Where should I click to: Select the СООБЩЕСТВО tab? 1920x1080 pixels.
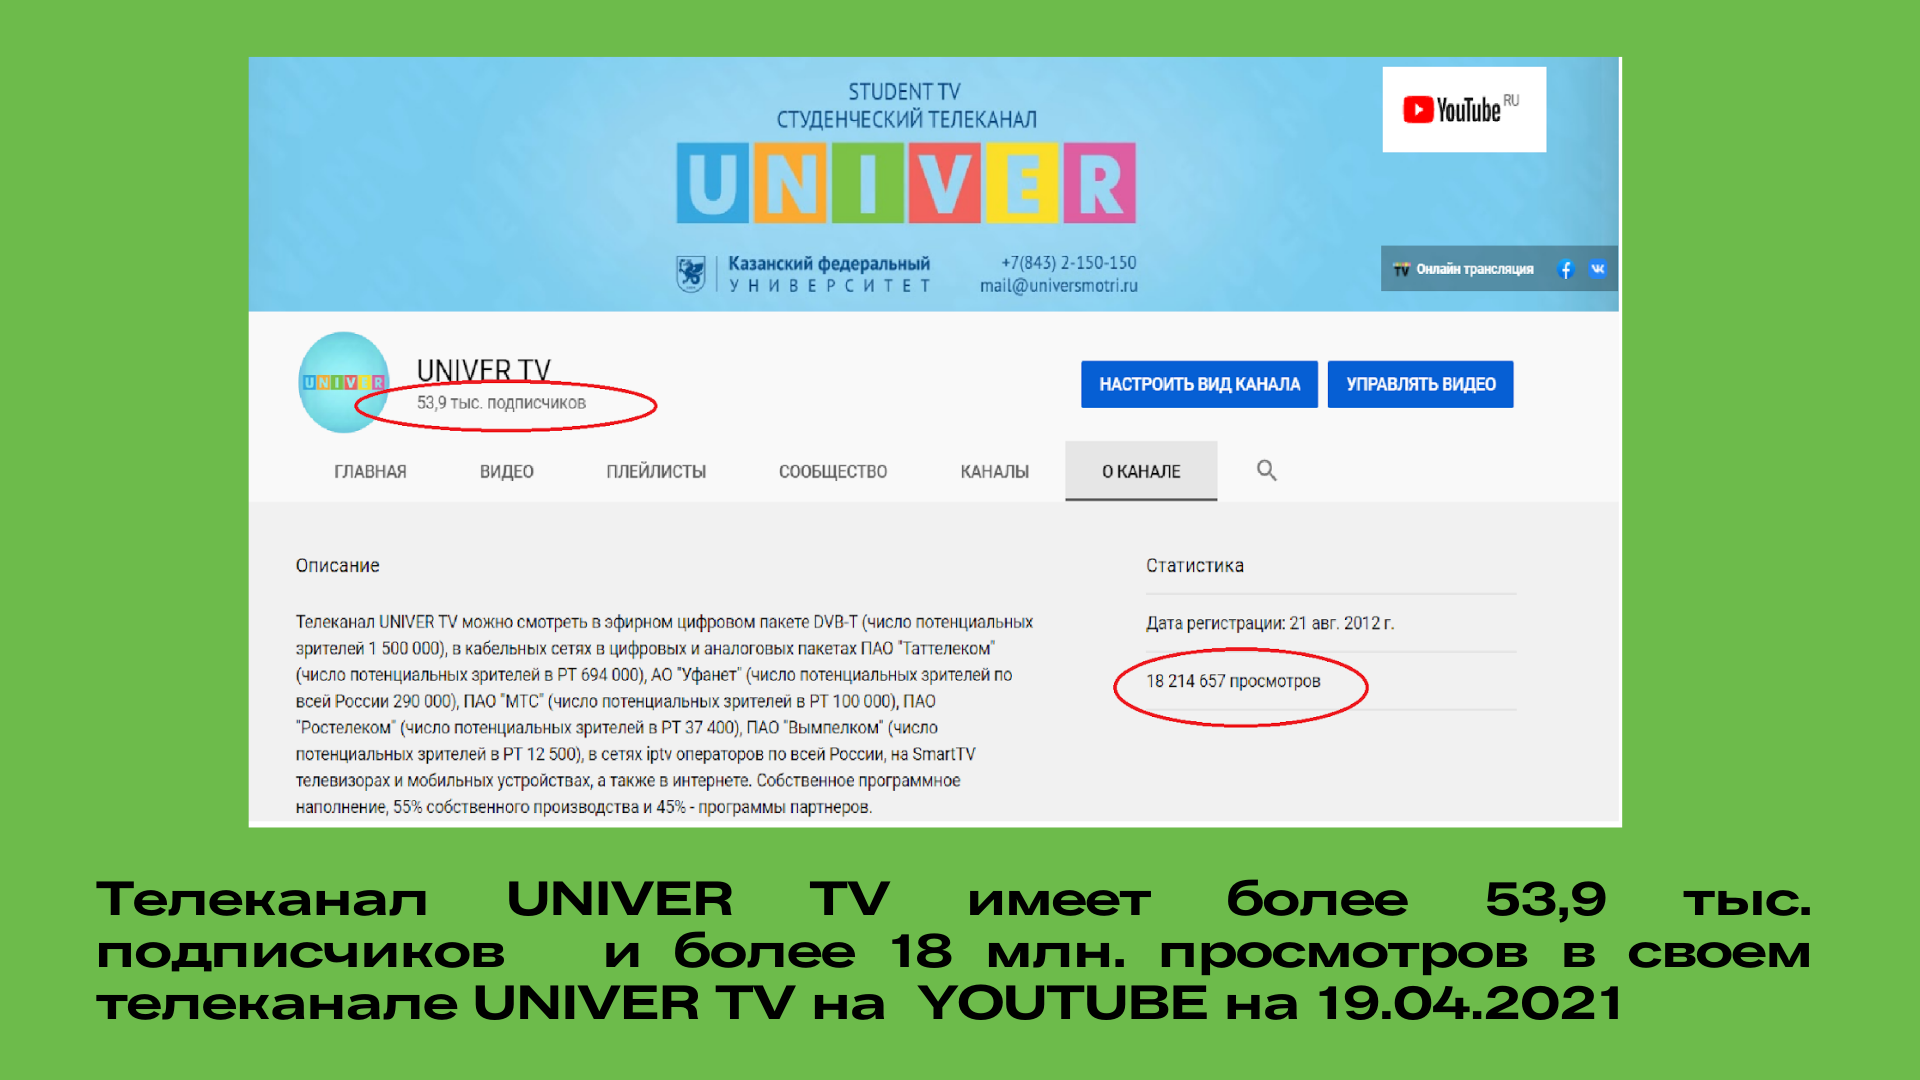[833, 471]
